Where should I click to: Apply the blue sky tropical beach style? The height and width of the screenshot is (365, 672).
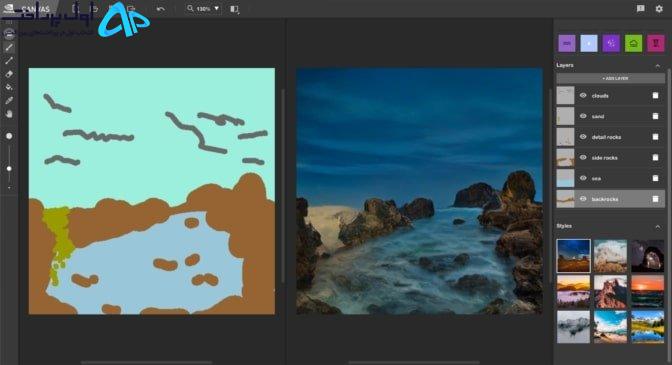[610, 327]
